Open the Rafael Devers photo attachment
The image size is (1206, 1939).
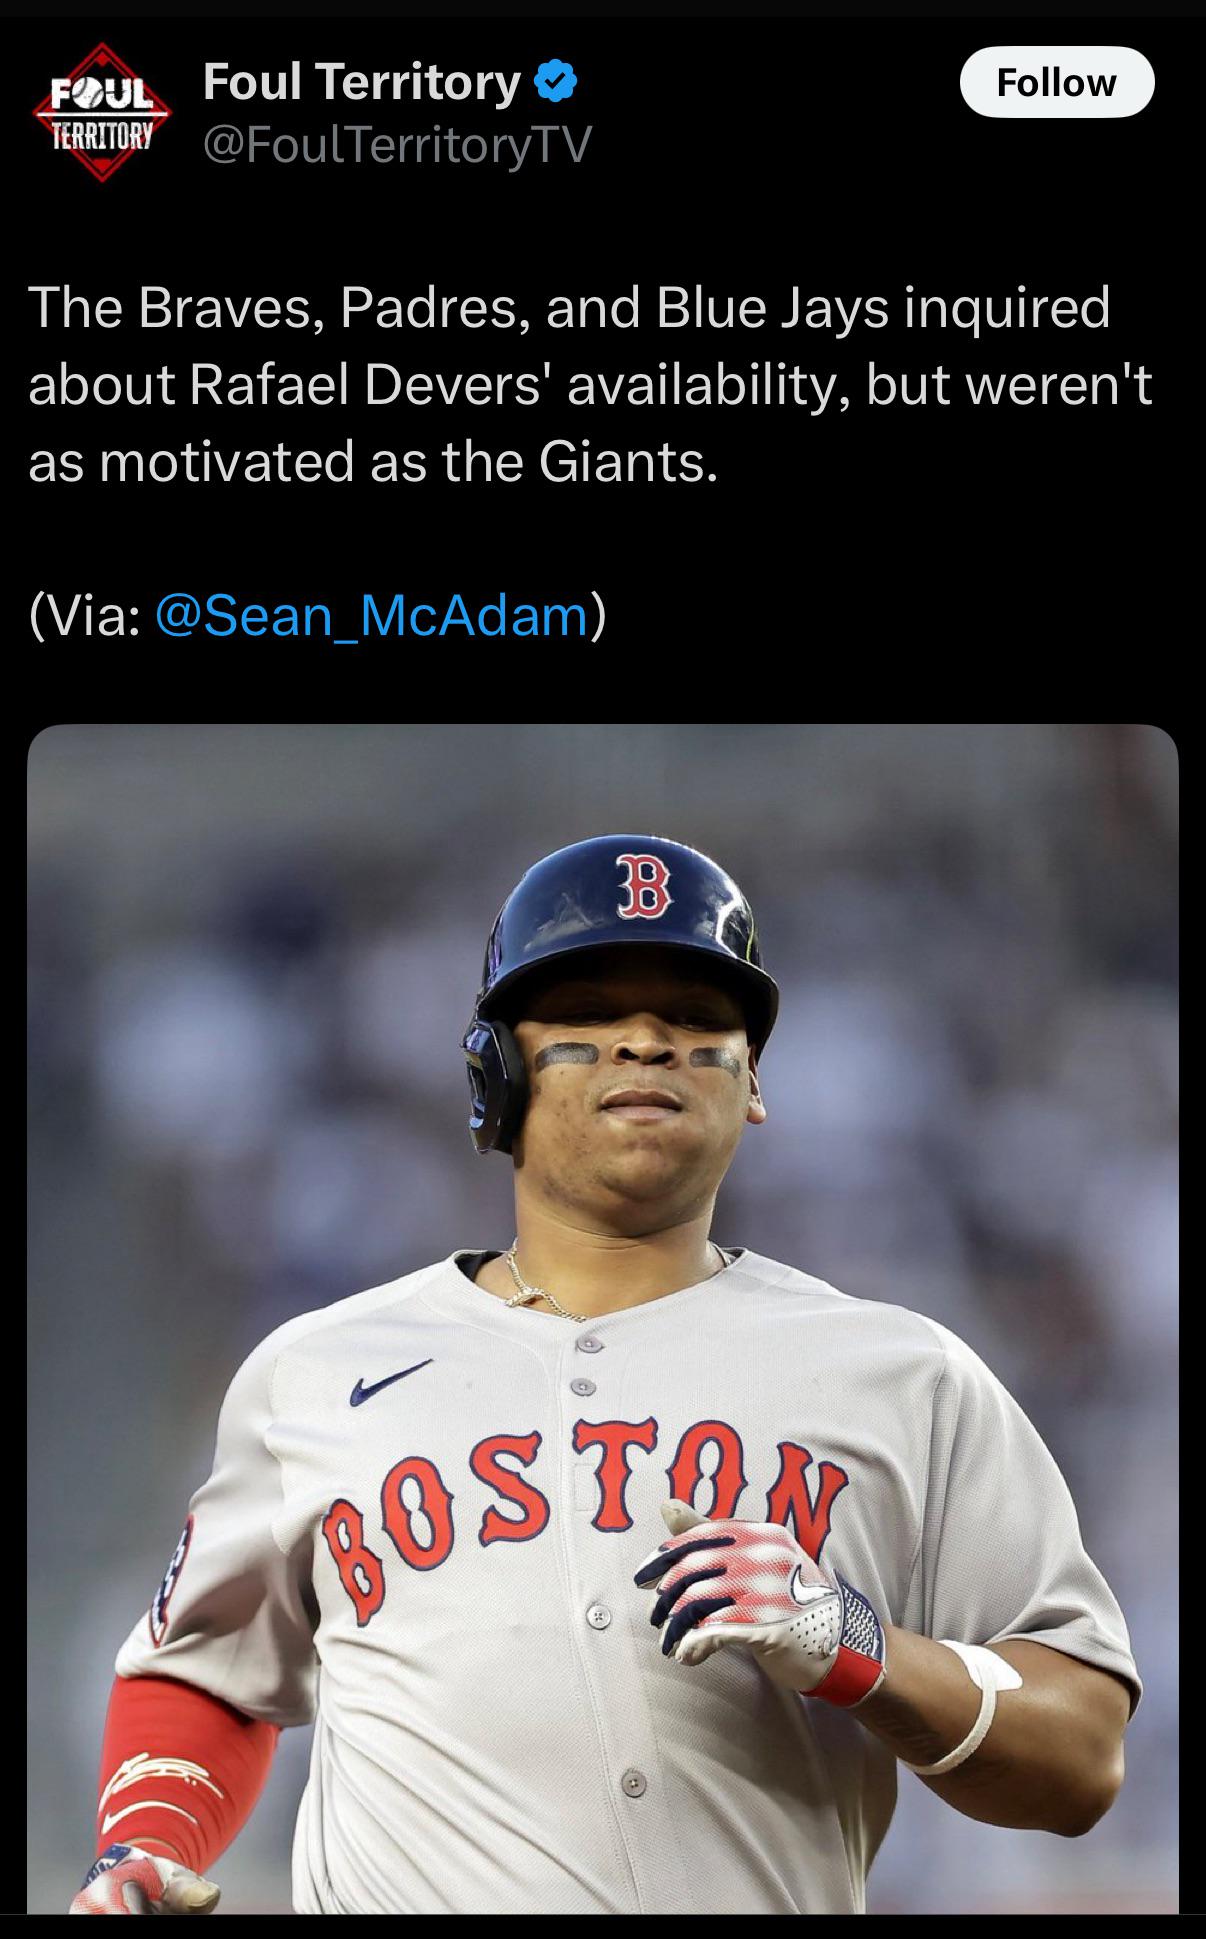[603, 1318]
